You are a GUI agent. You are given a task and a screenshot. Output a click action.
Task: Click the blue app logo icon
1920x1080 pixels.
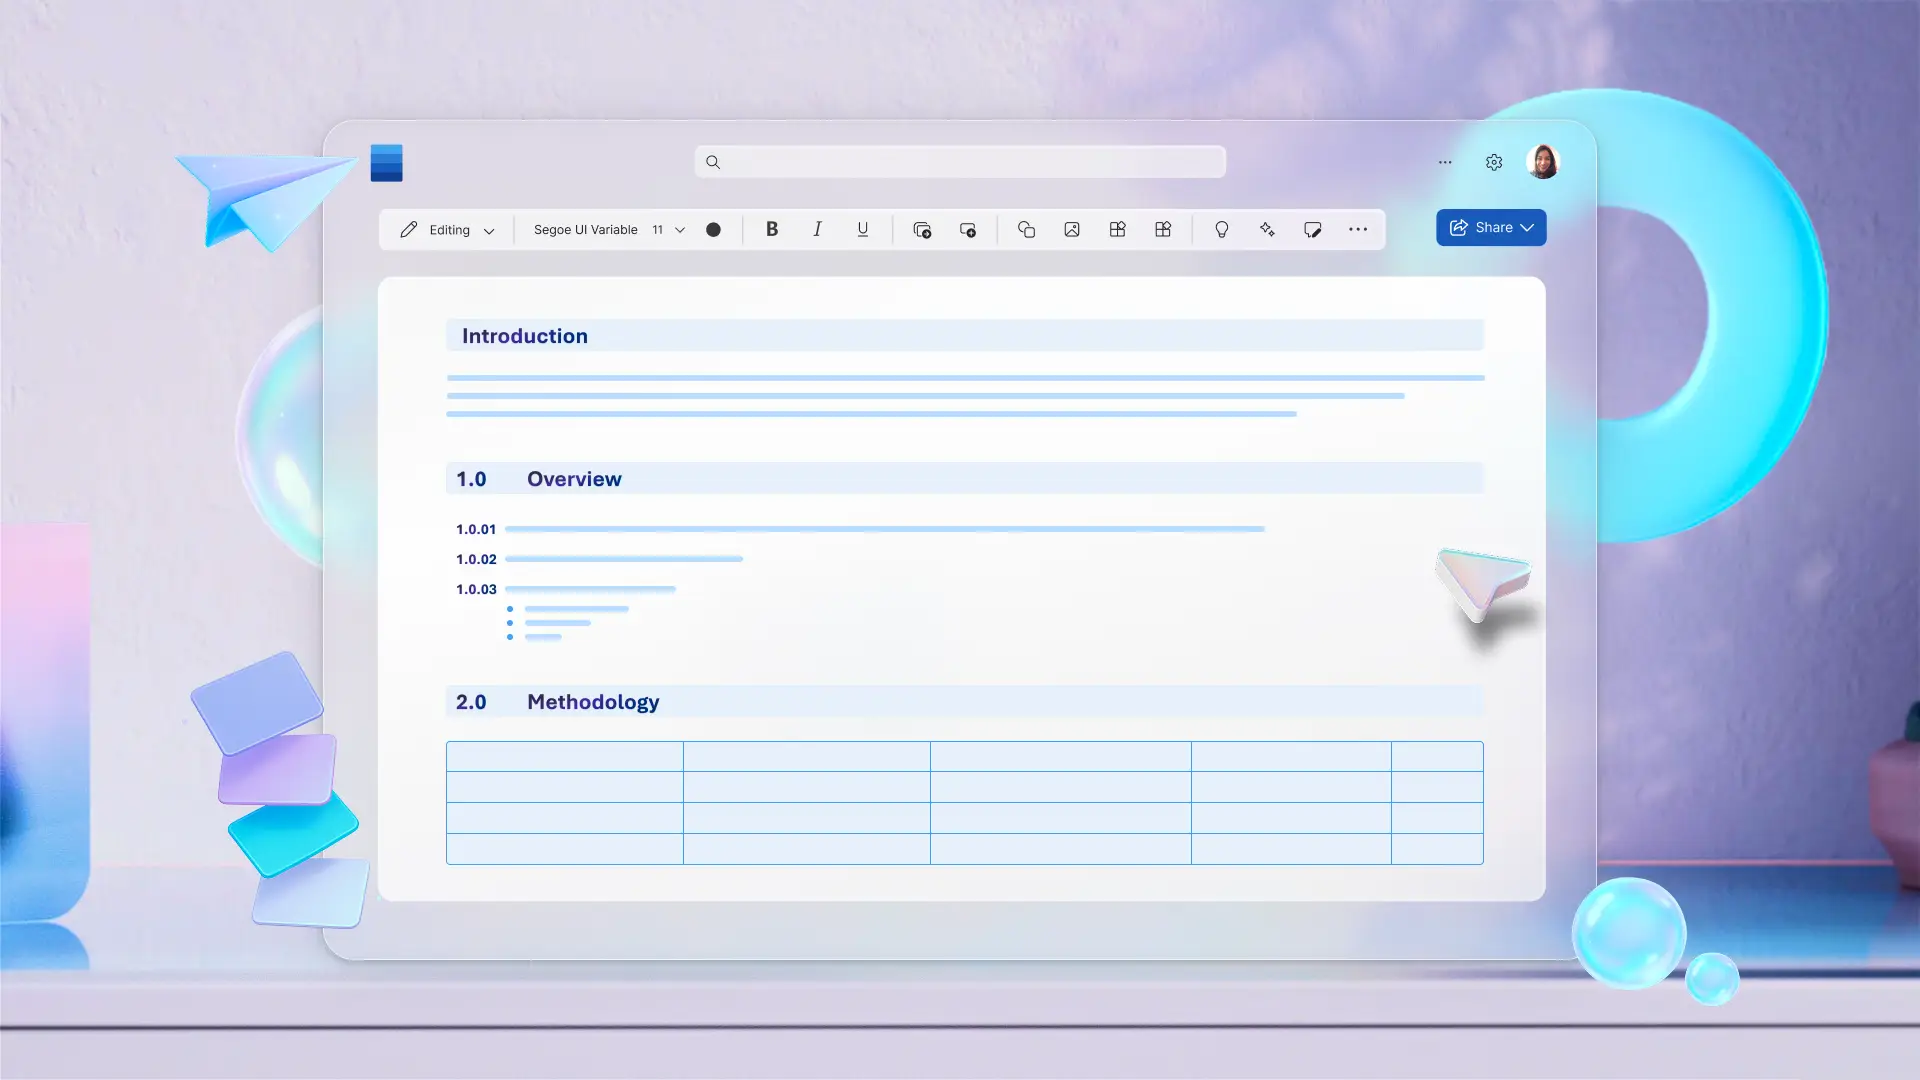(x=386, y=162)
